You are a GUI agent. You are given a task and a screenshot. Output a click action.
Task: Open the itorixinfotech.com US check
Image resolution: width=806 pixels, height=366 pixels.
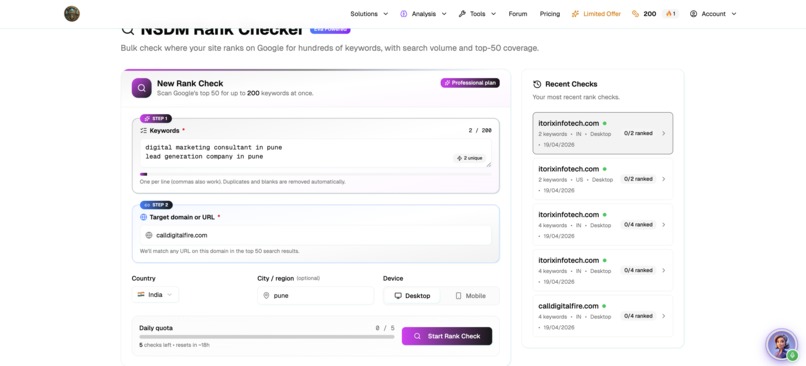(602, 179)
